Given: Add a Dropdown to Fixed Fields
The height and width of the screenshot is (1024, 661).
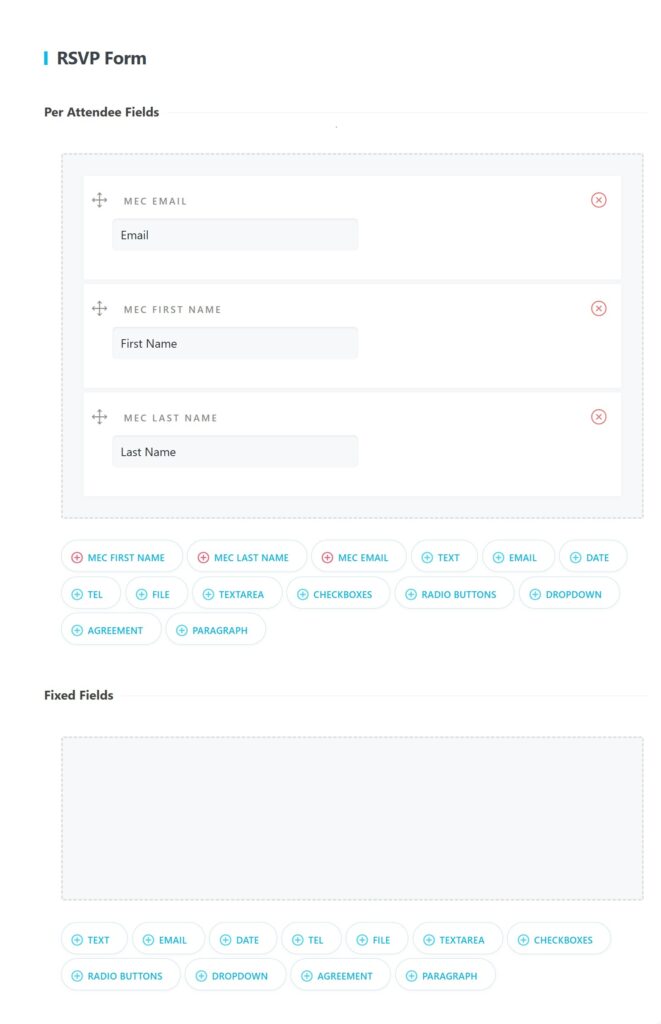Looking at the screenshot, I should click(235, 976).
